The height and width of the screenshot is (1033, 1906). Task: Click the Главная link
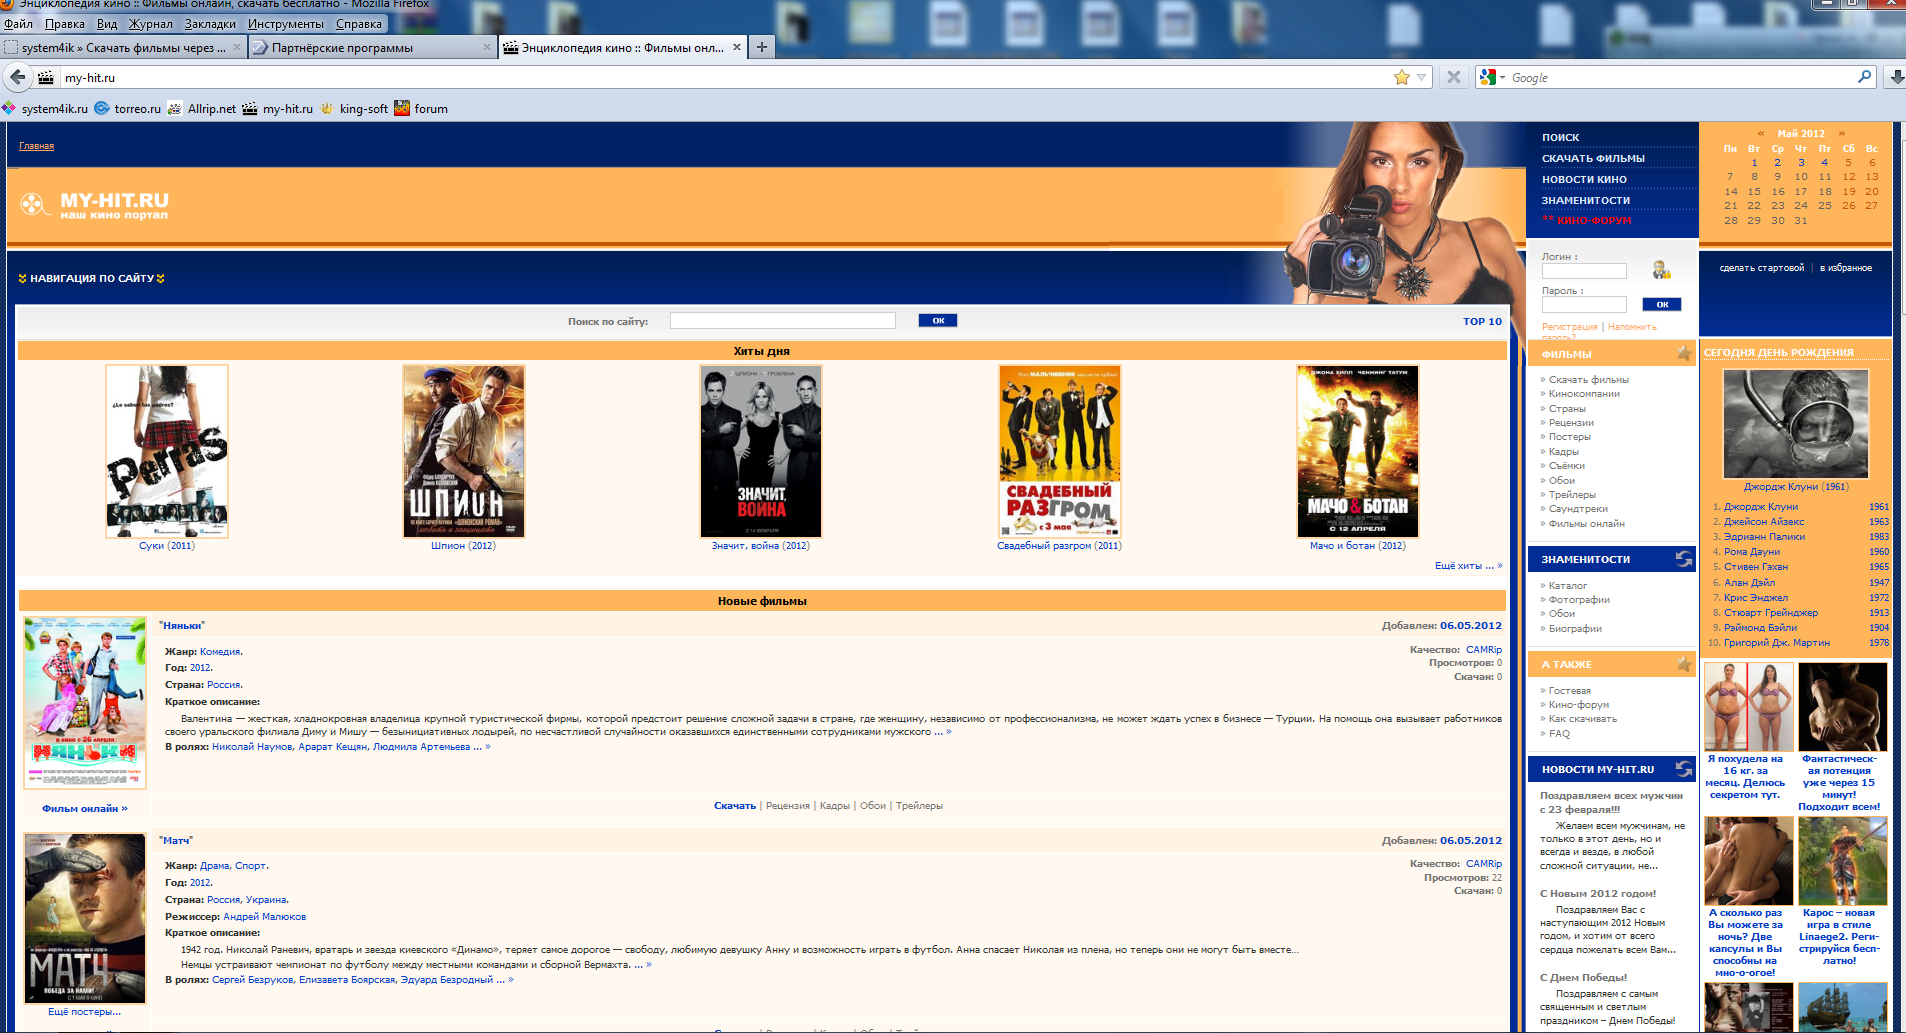(x=36, y=146)
